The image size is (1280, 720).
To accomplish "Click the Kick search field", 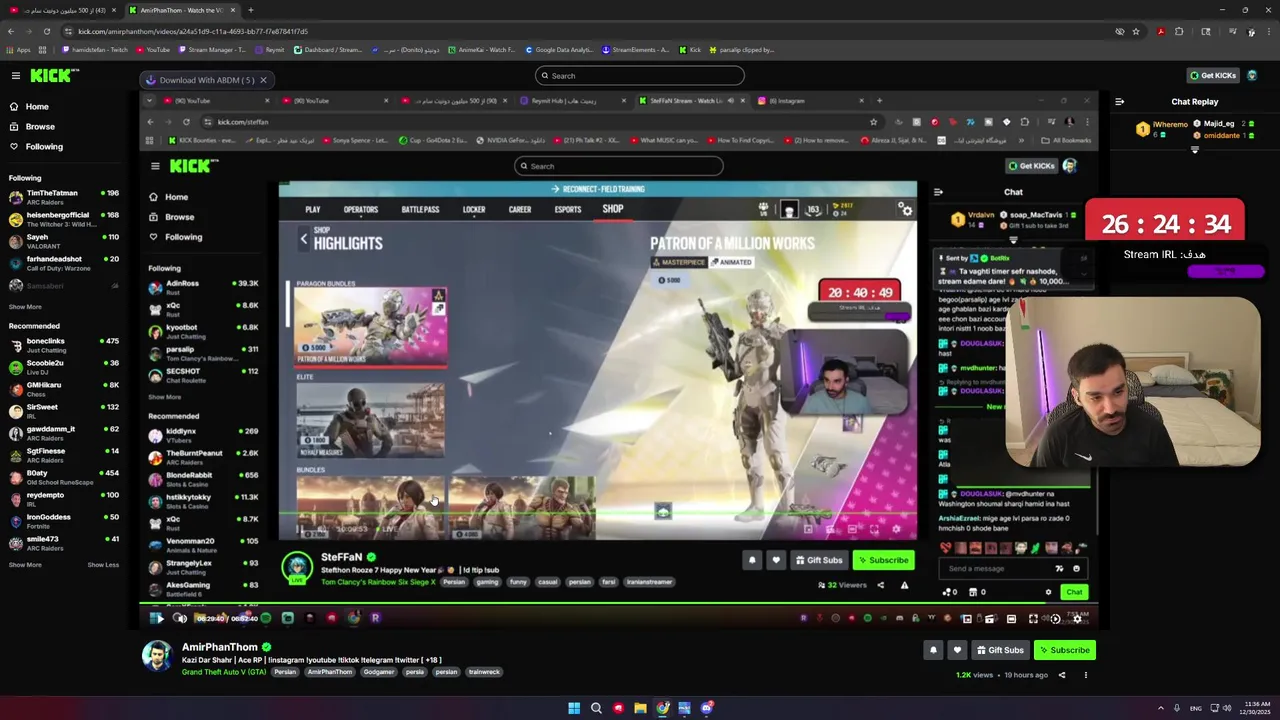I will (640, 76).
